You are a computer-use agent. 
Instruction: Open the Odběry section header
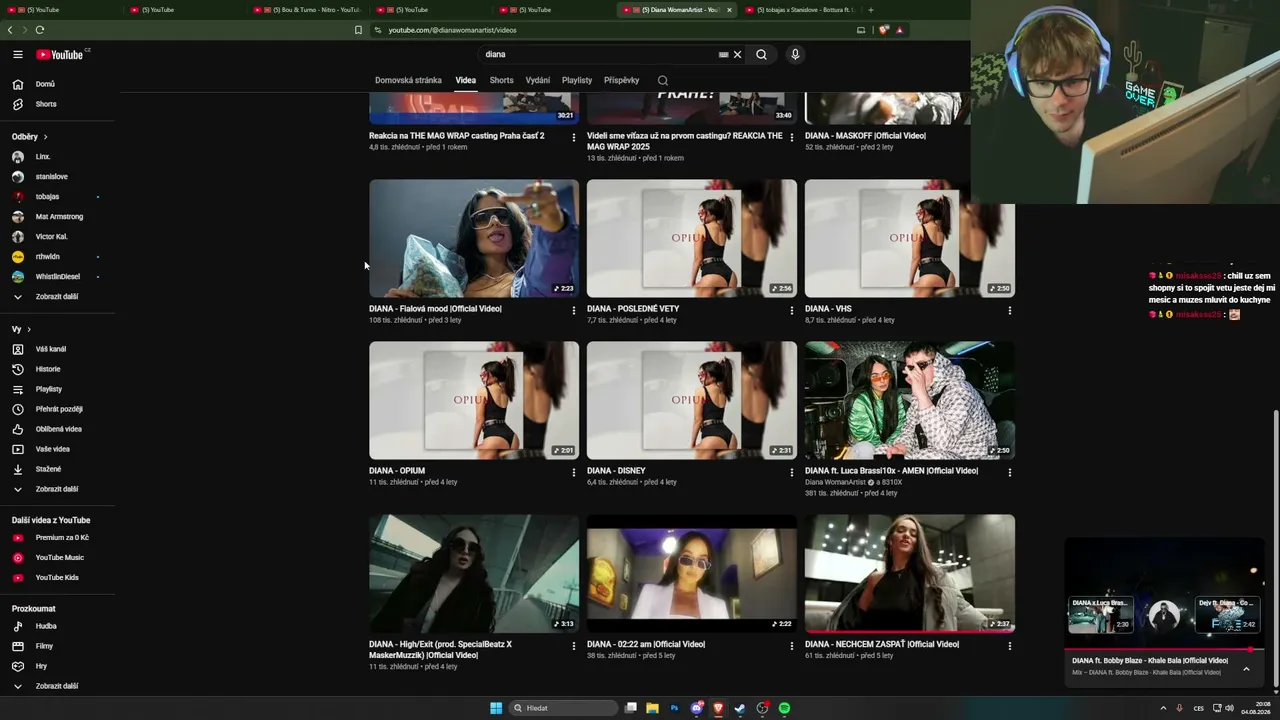tap(30, 136)
